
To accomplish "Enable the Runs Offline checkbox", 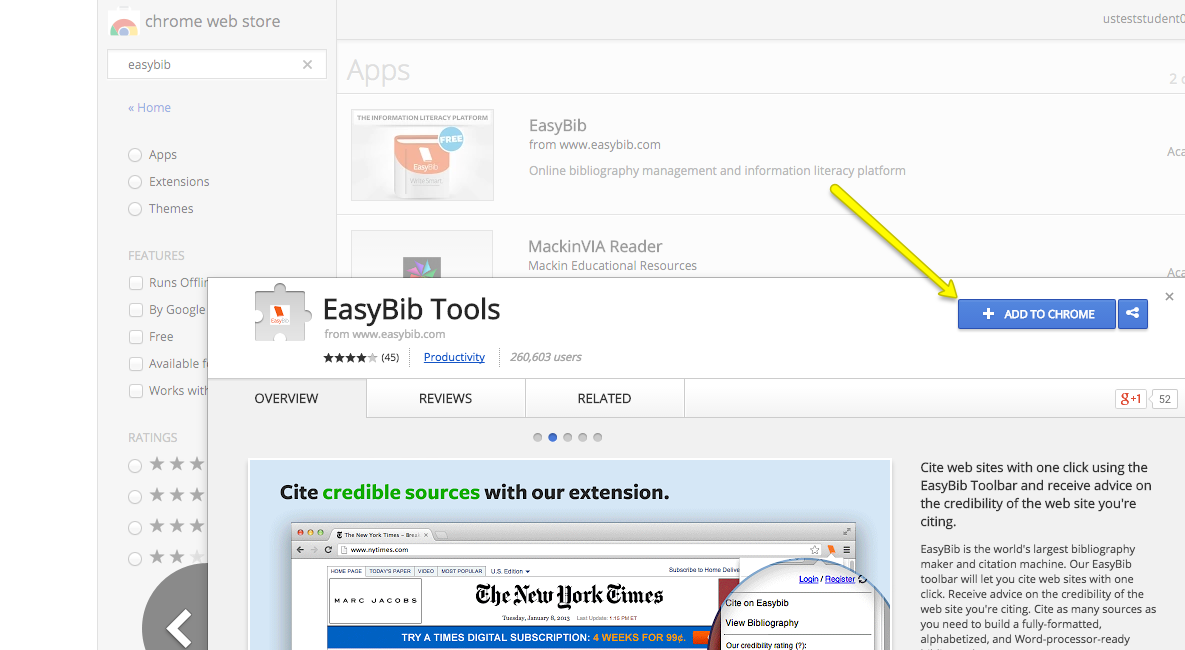I will [x=135, y=283].
